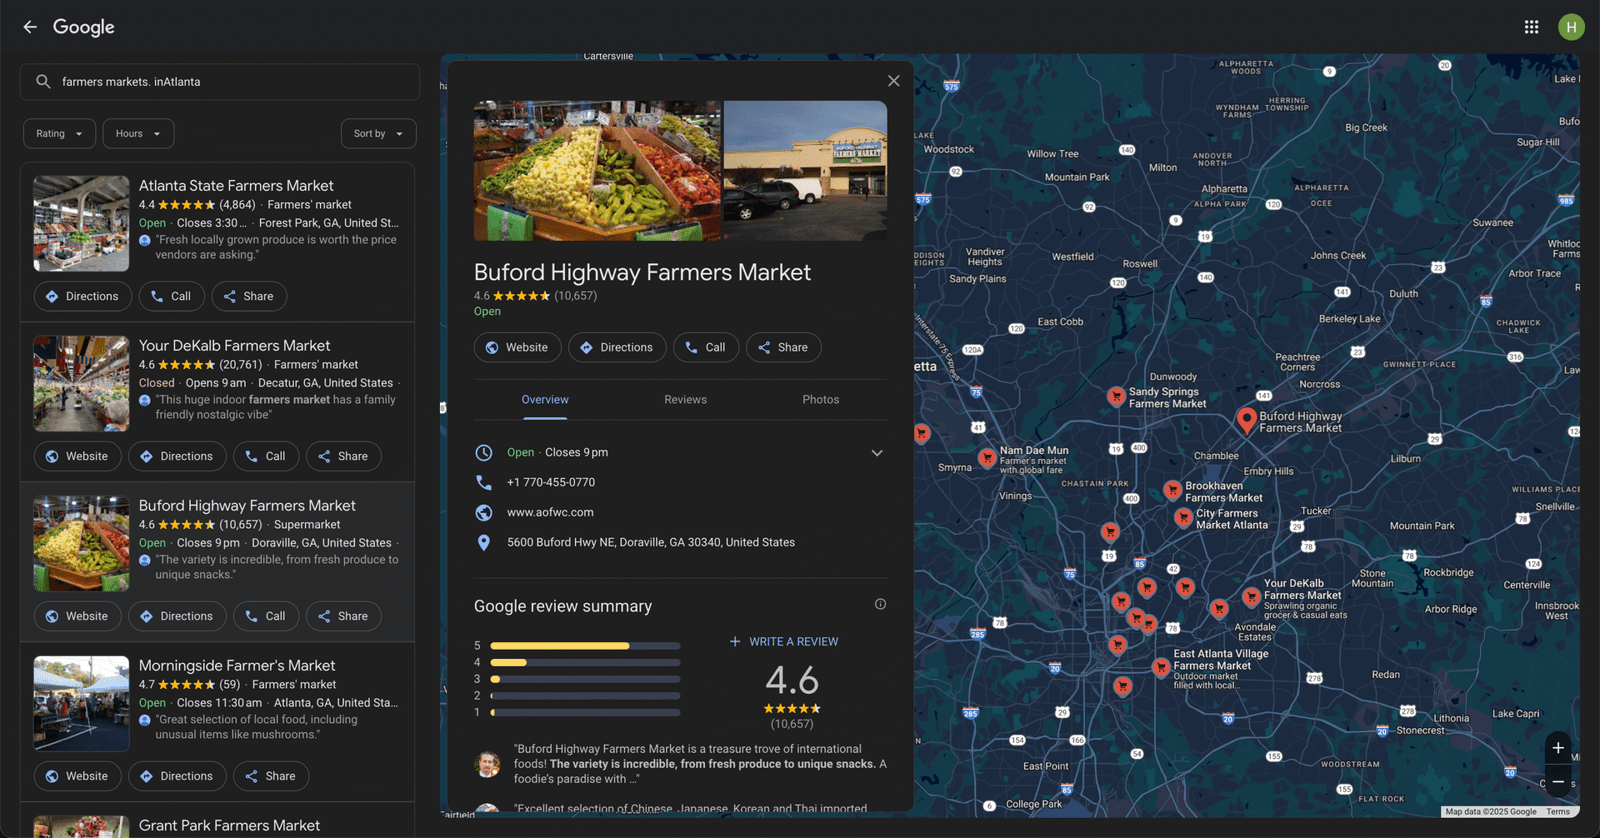Share from Buford Highway list card
Image resolution: width=1600 pixels, height=838 pixels.
click(343, 616)
